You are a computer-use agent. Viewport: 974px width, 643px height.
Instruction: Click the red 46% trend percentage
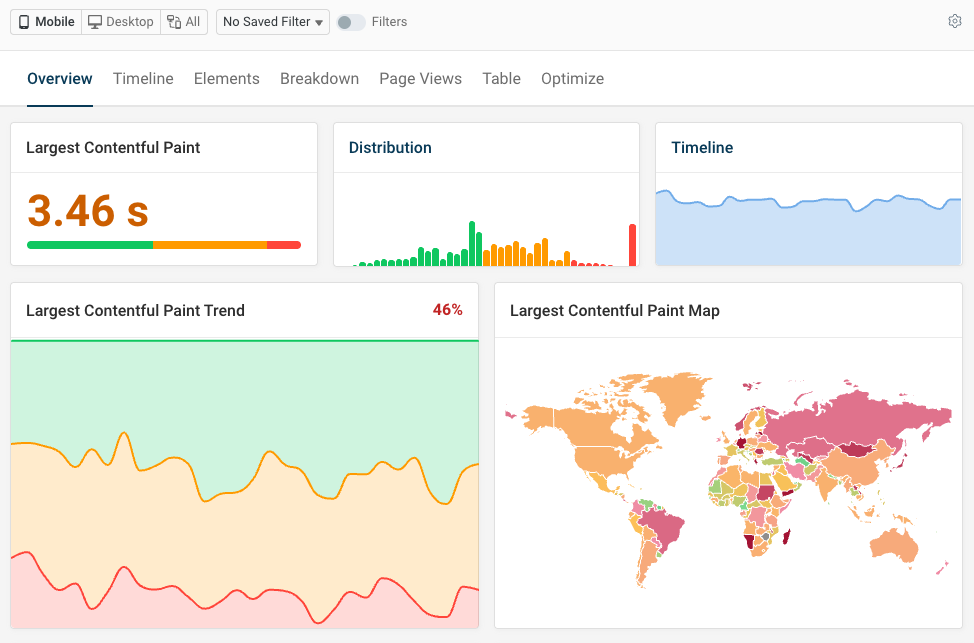pyautogui.click(x=449, y=310)
